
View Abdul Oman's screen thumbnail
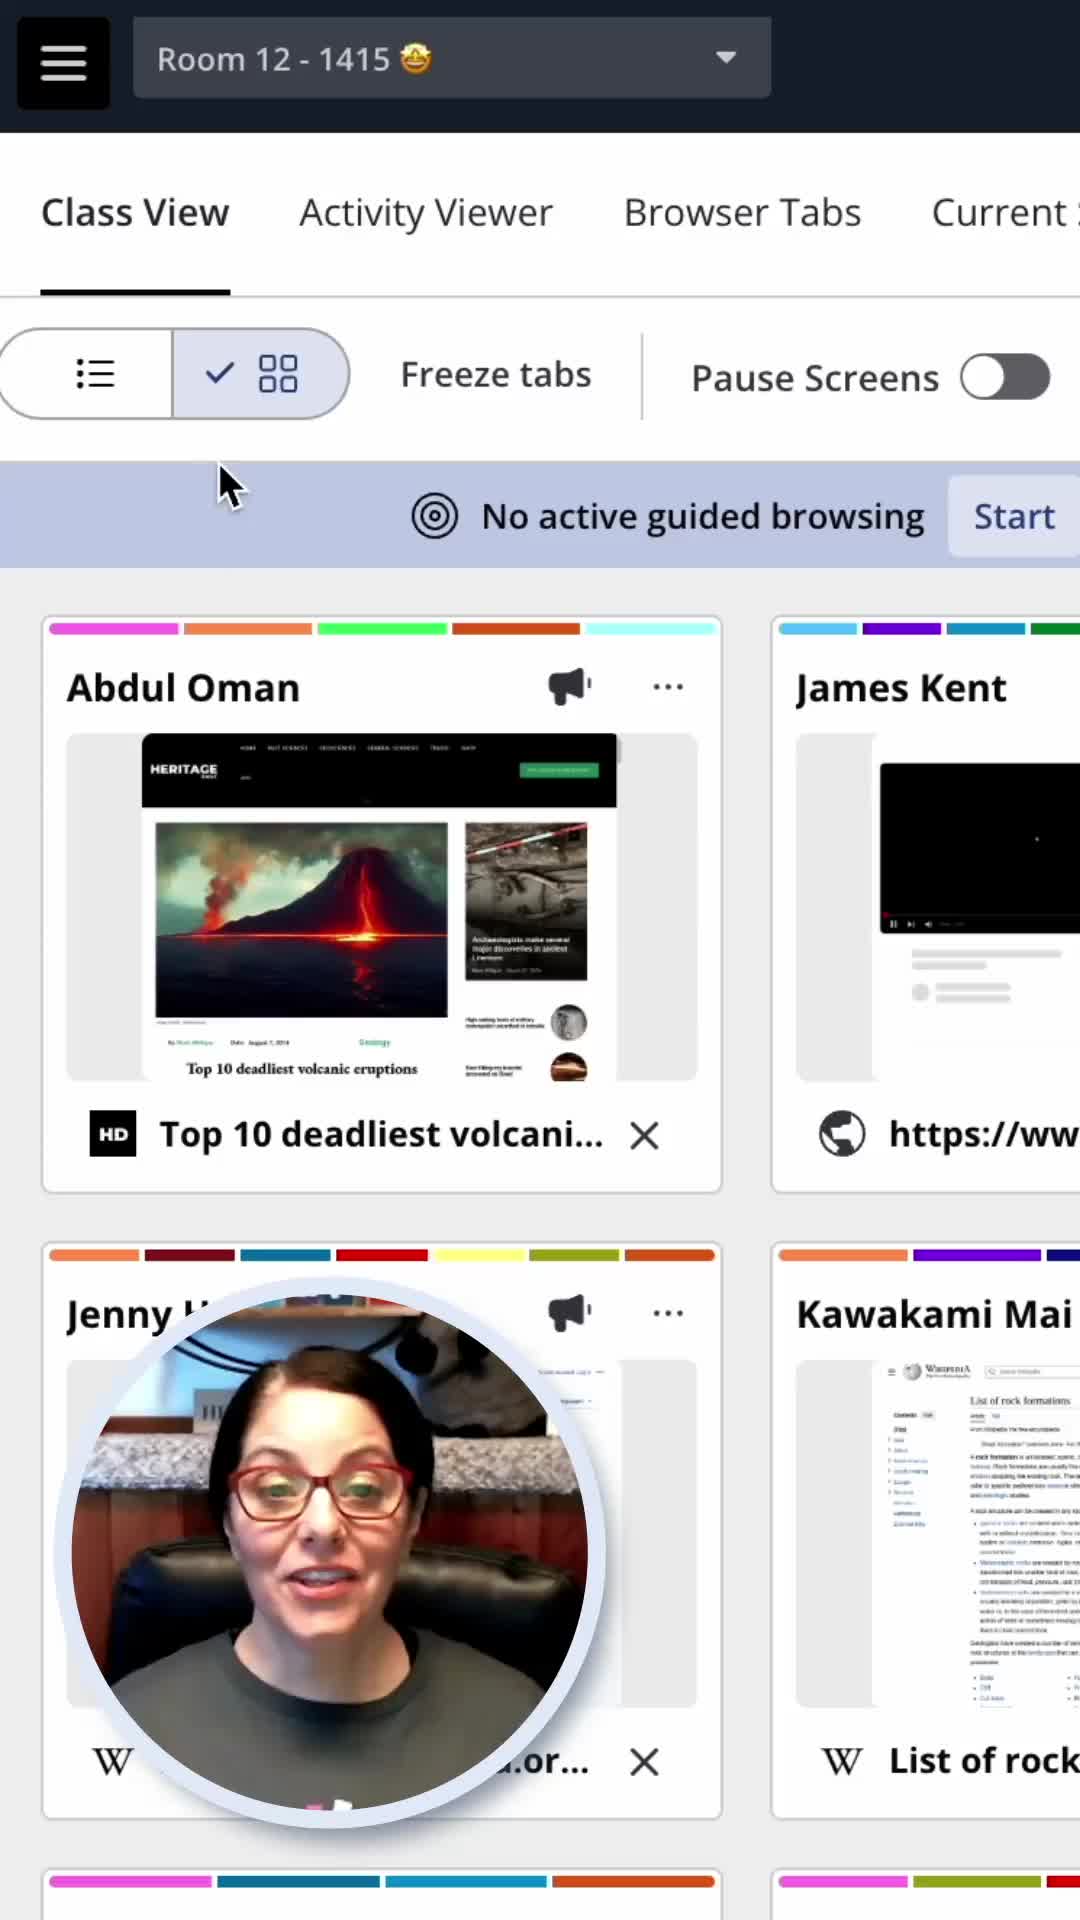[381, 907]
